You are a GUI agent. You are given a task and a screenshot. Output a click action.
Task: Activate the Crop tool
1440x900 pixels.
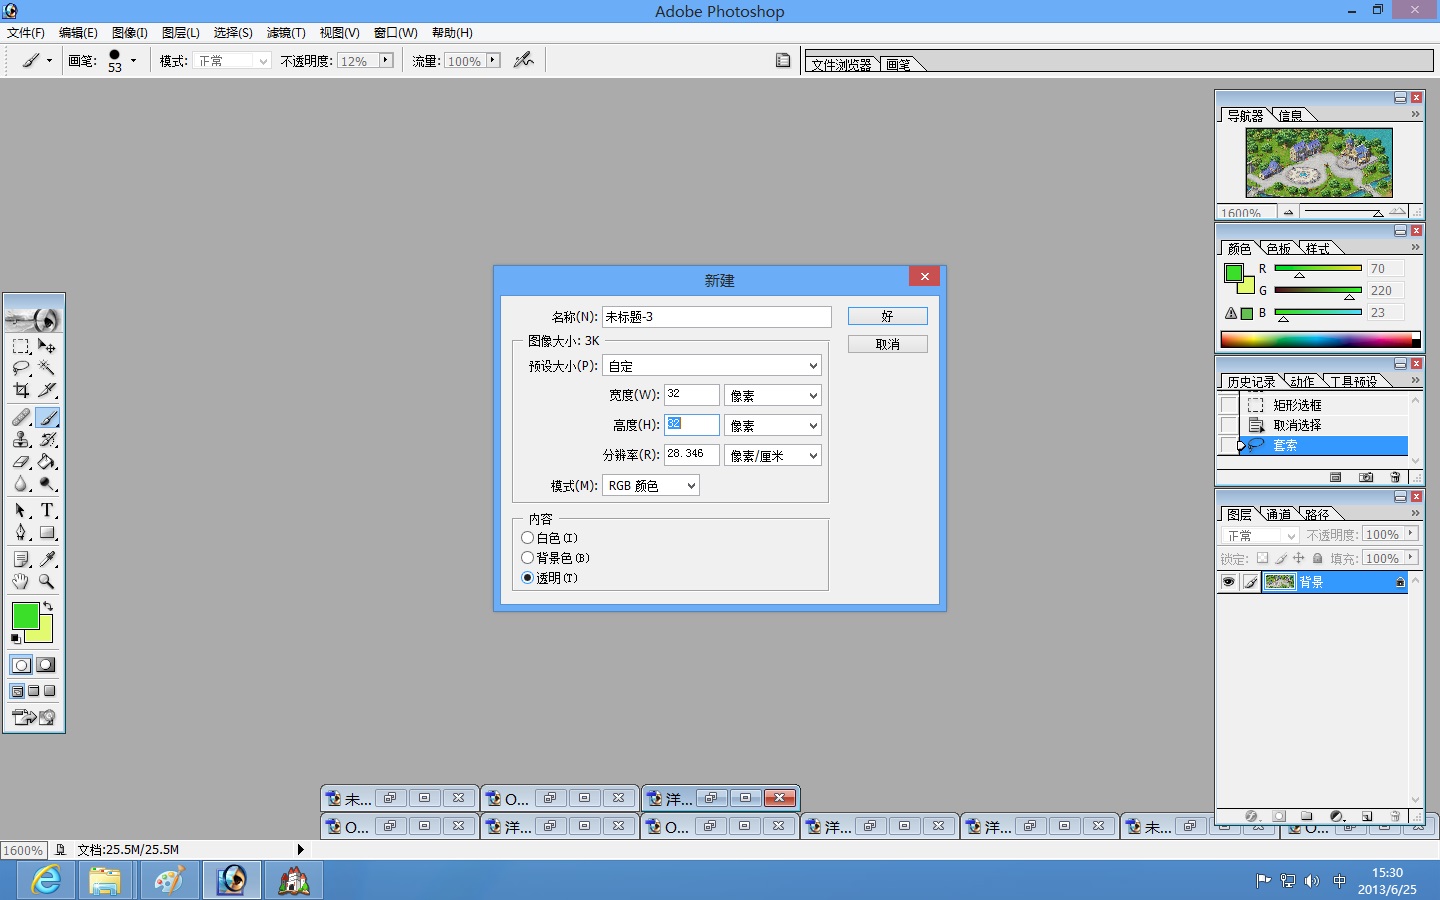(x=21, y=390)
